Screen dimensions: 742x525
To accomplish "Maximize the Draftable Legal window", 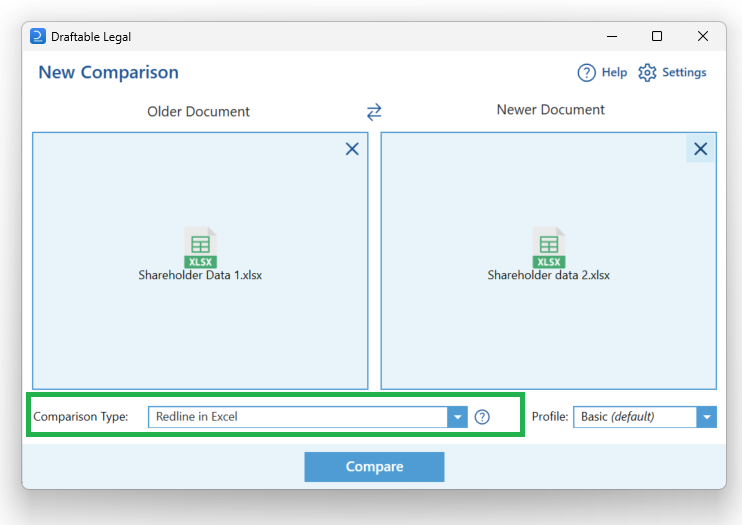I will [657, 36].
